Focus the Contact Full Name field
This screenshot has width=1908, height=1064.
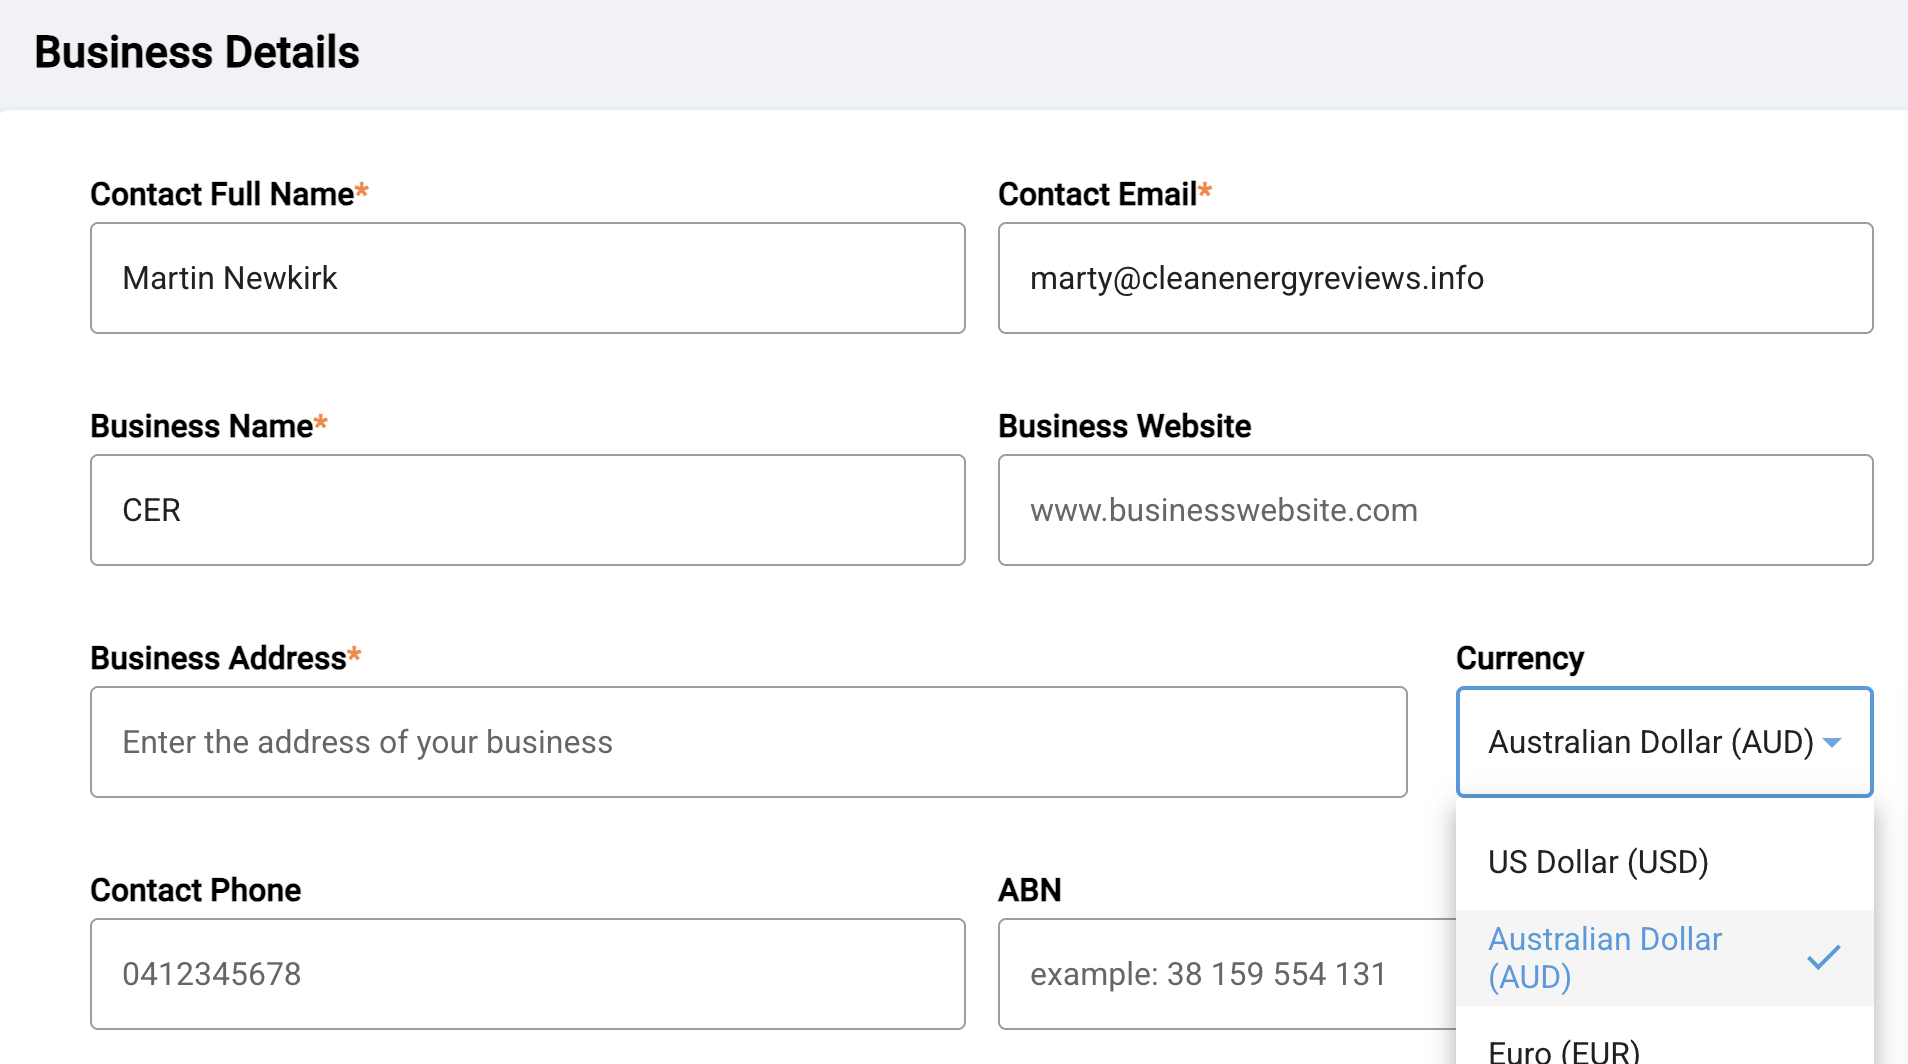point(527,278)
